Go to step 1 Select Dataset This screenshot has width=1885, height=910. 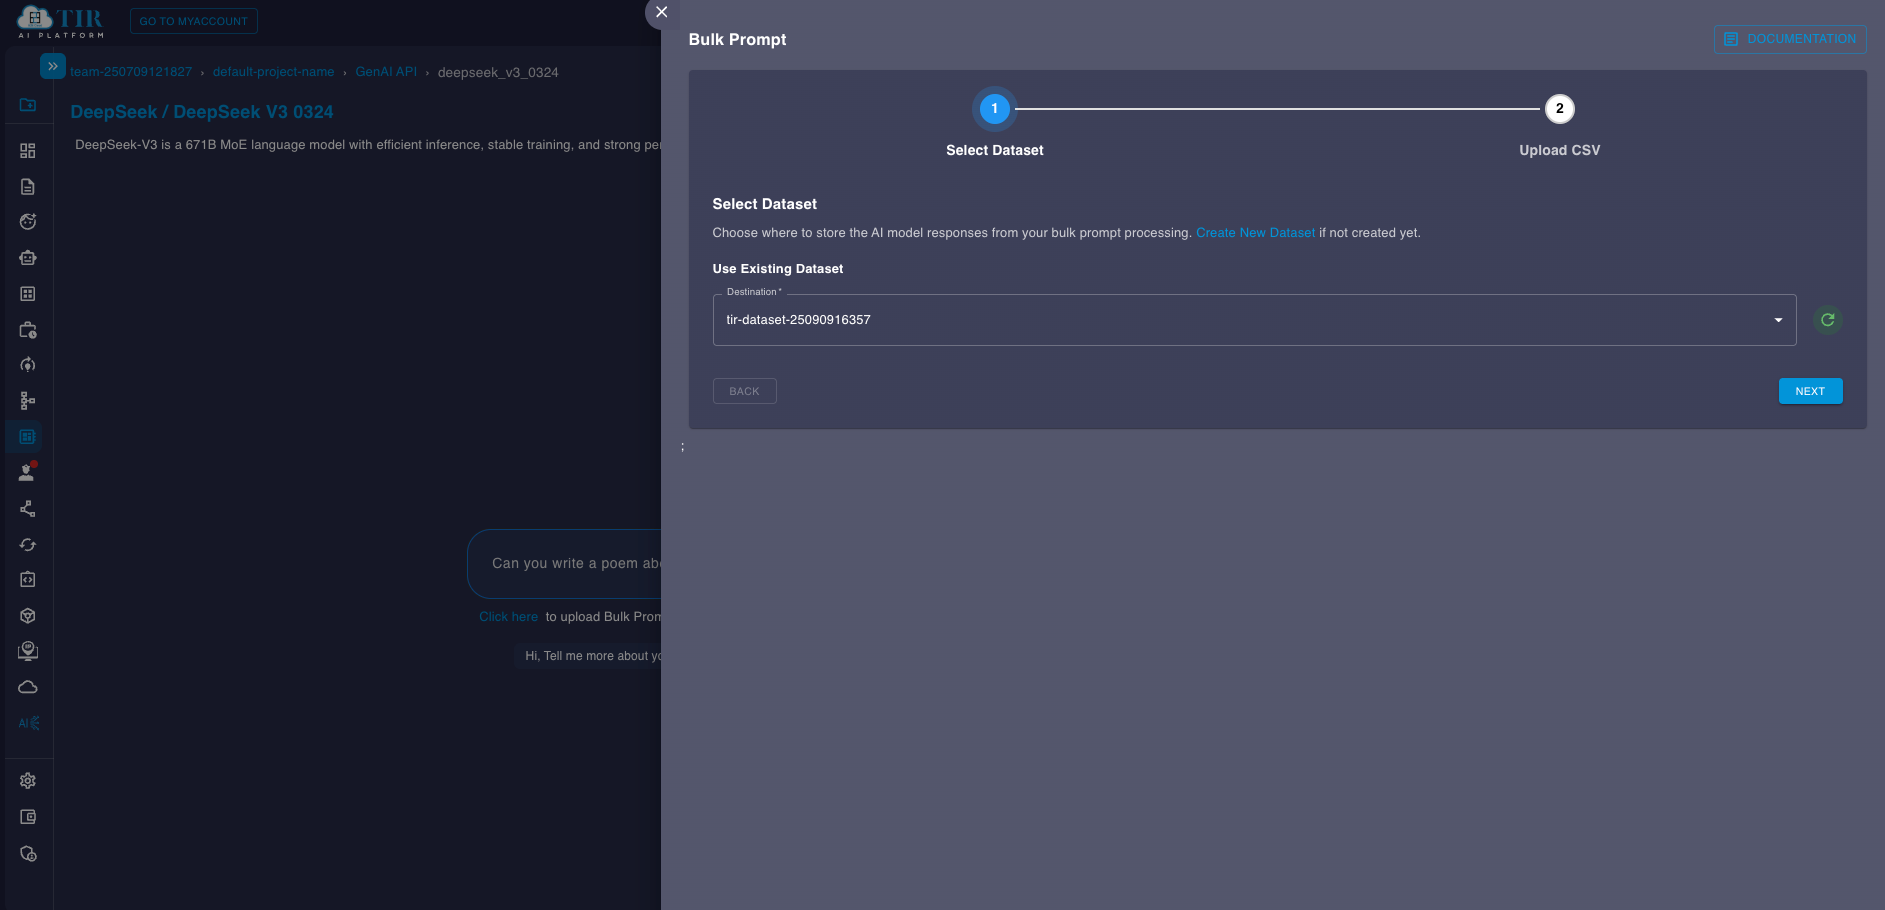coord(994,109)
